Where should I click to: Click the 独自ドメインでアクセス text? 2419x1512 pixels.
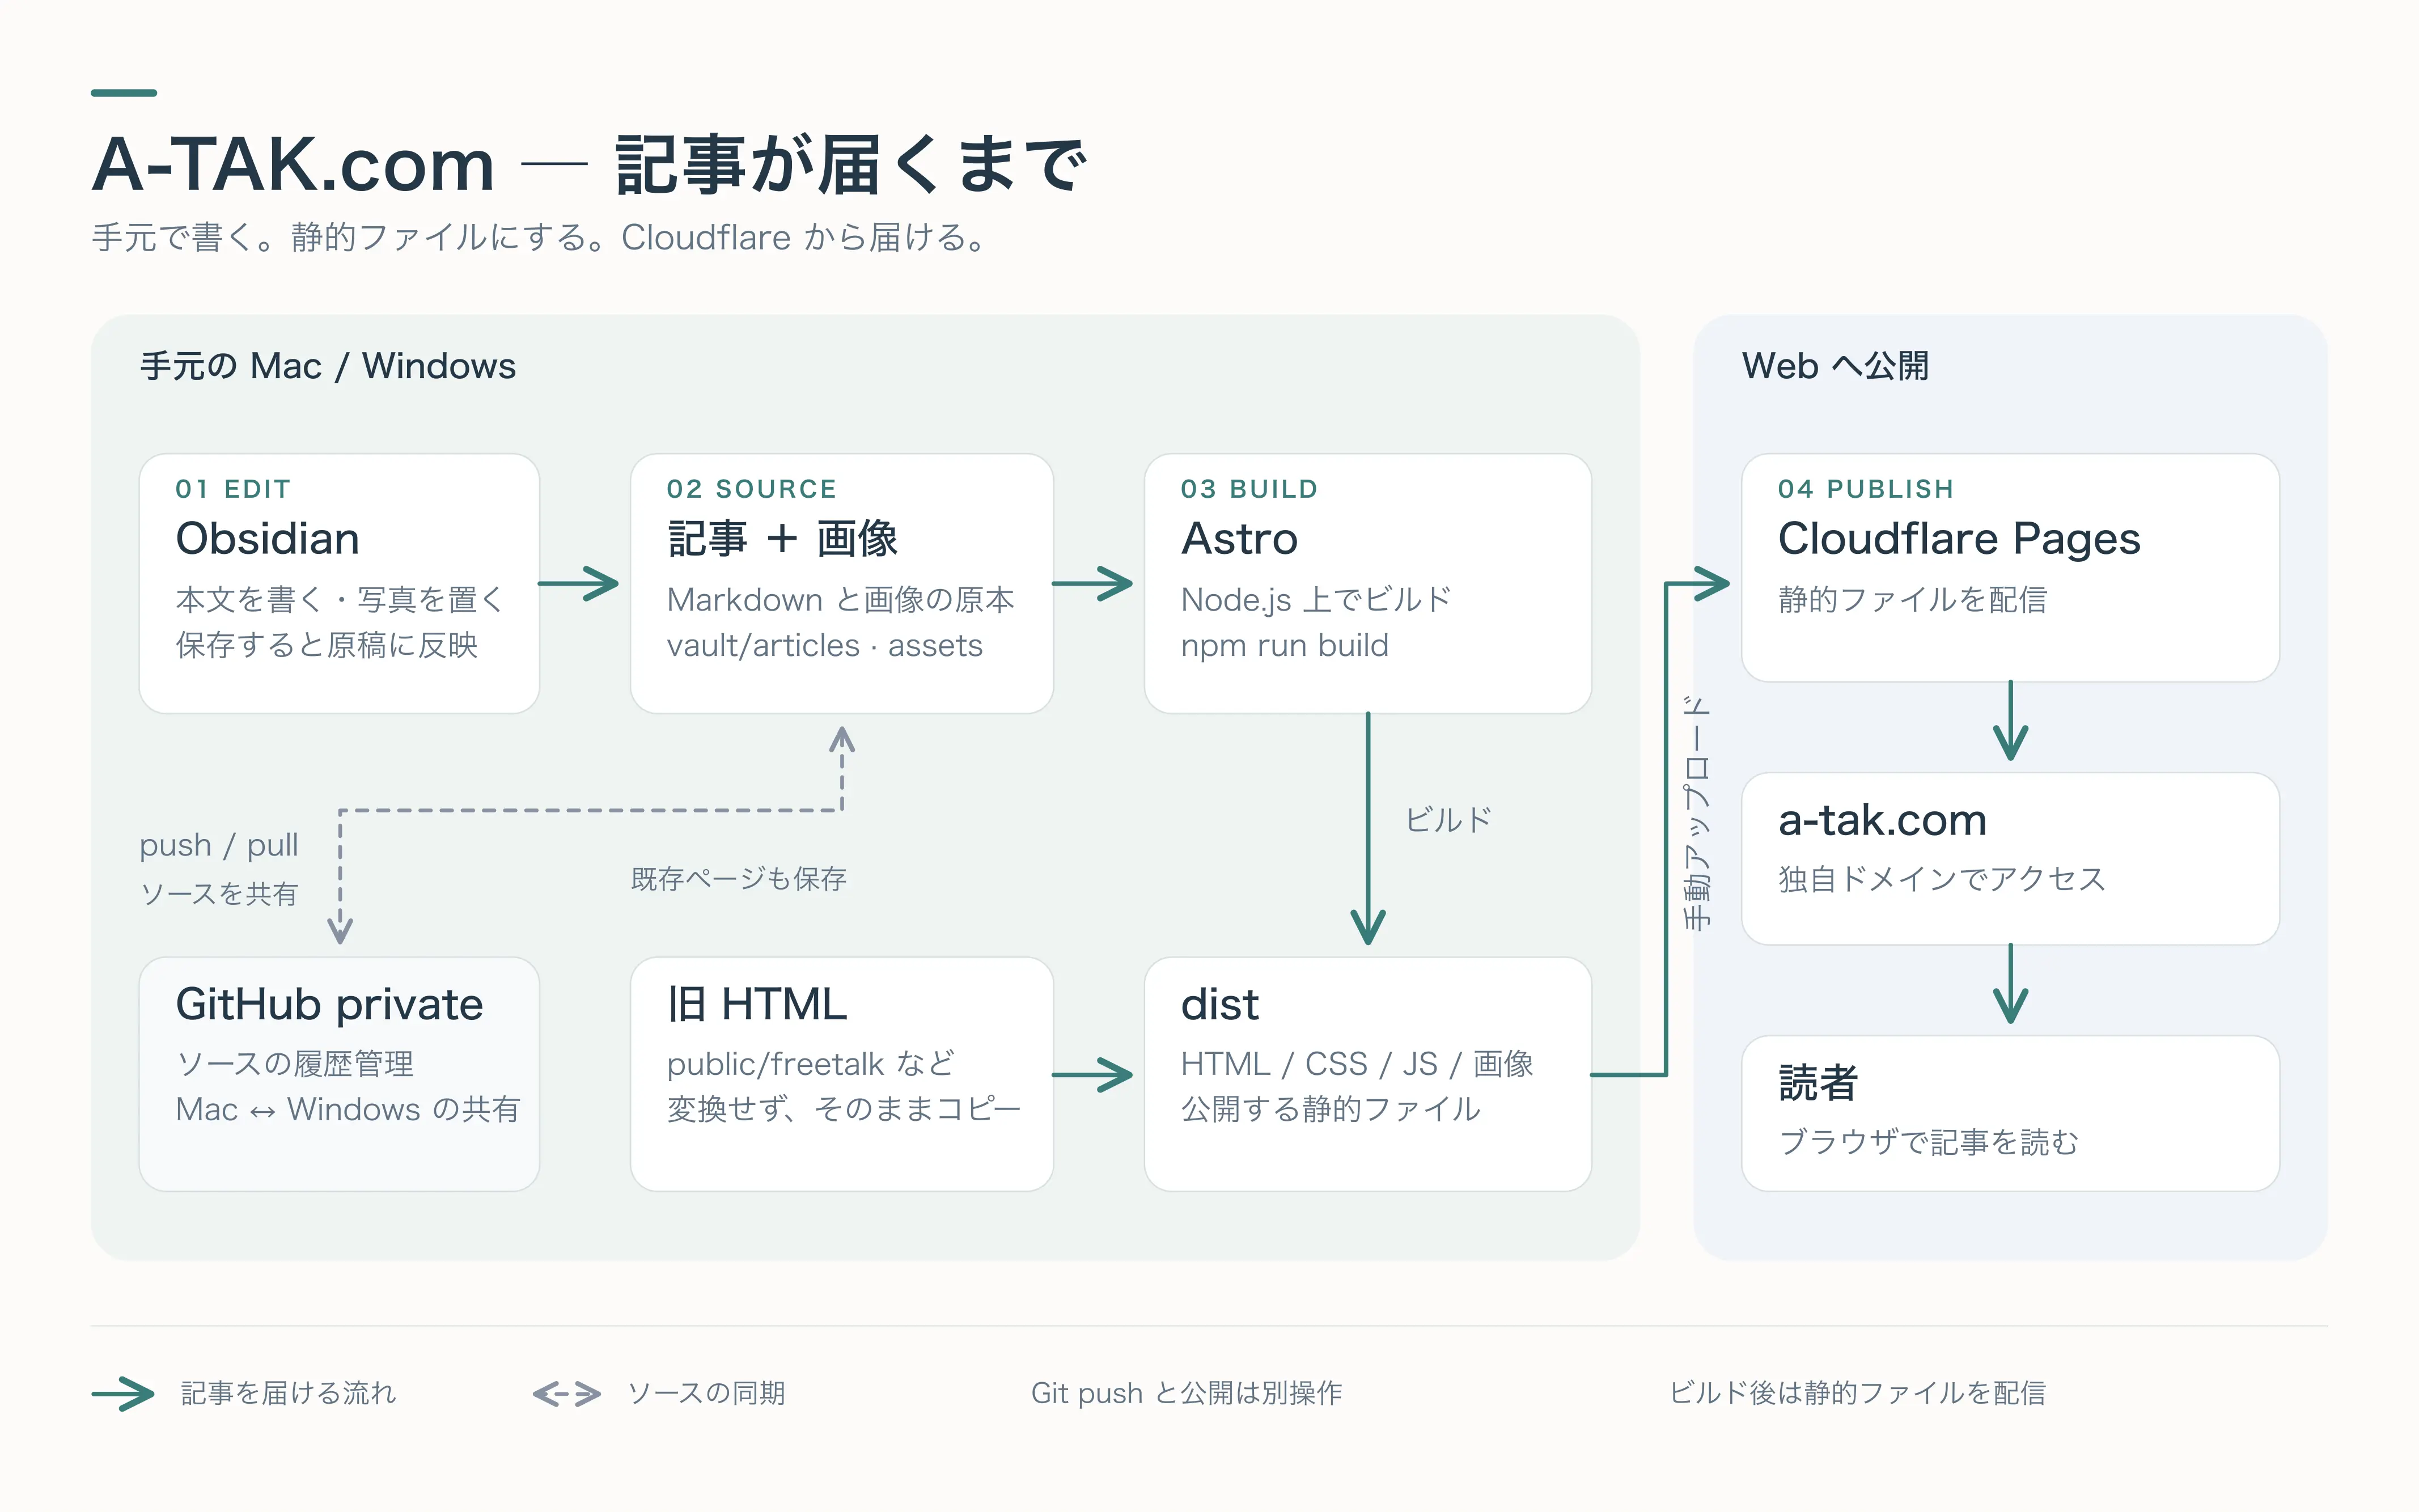point(1942,879)
